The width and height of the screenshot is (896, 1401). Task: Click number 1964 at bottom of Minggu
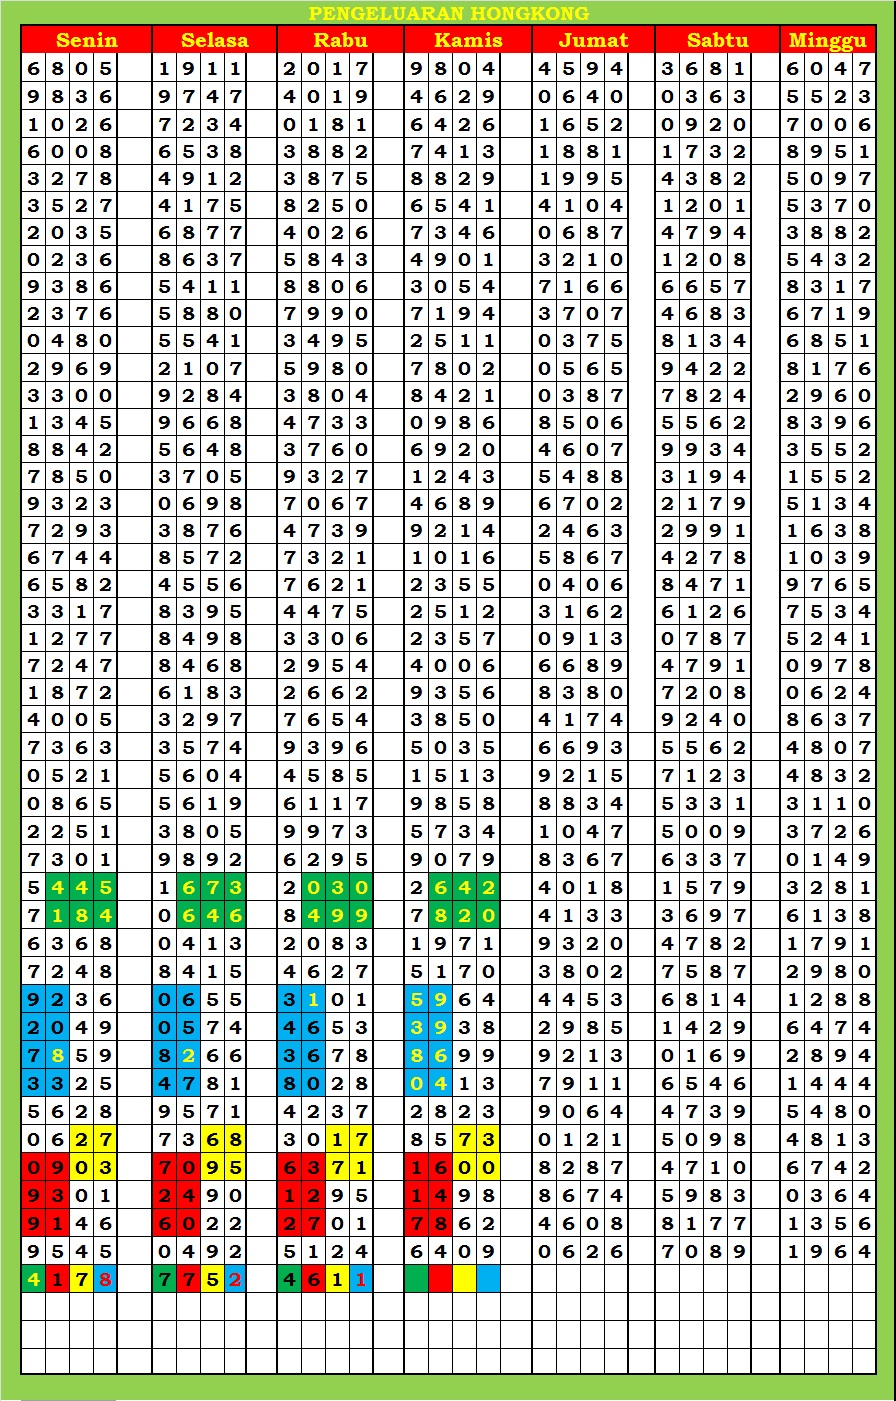click(x=828, y=1251)
